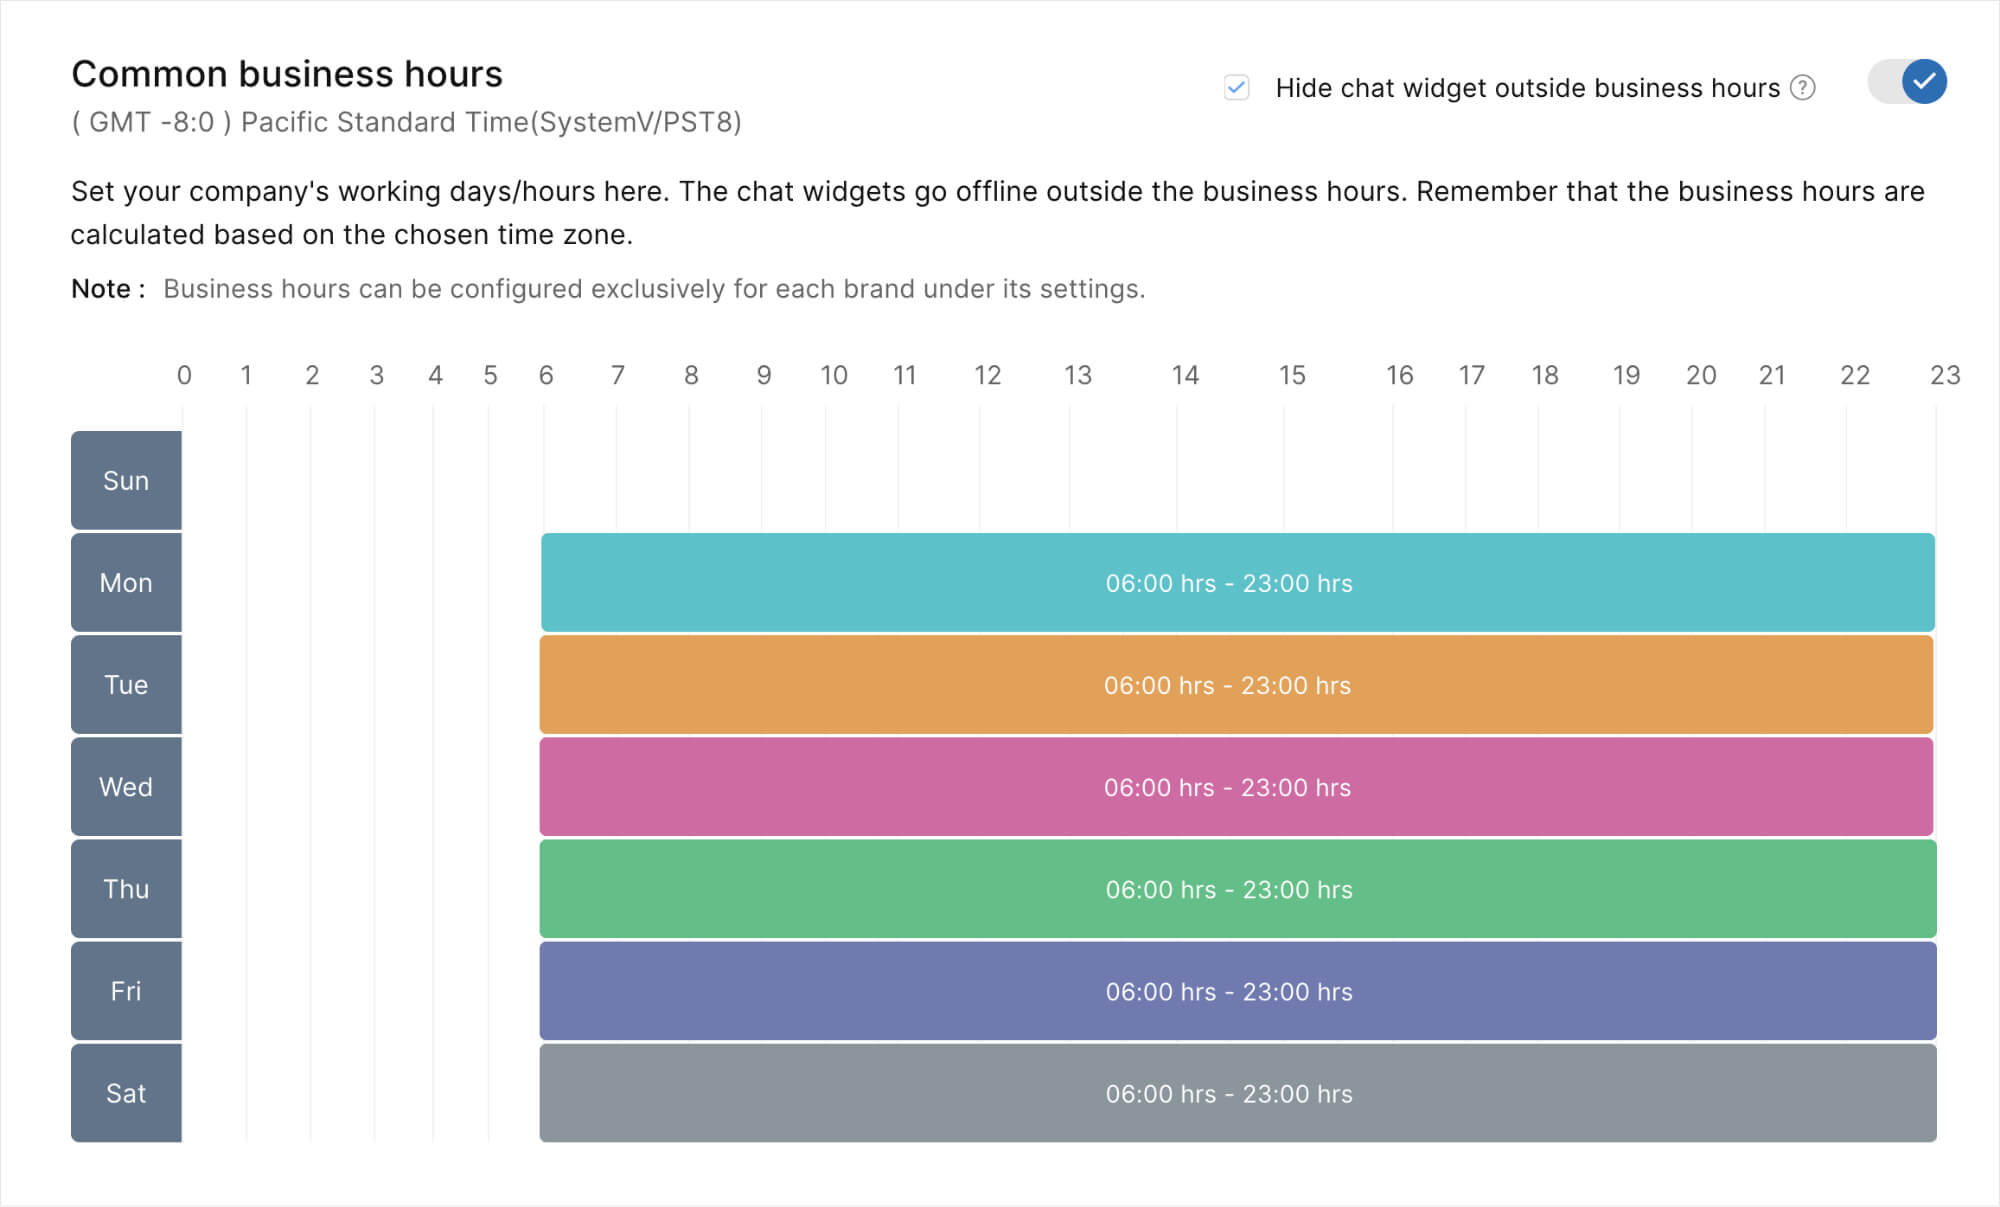
Task: Click the Mon day label
Action: click(126, 581)
